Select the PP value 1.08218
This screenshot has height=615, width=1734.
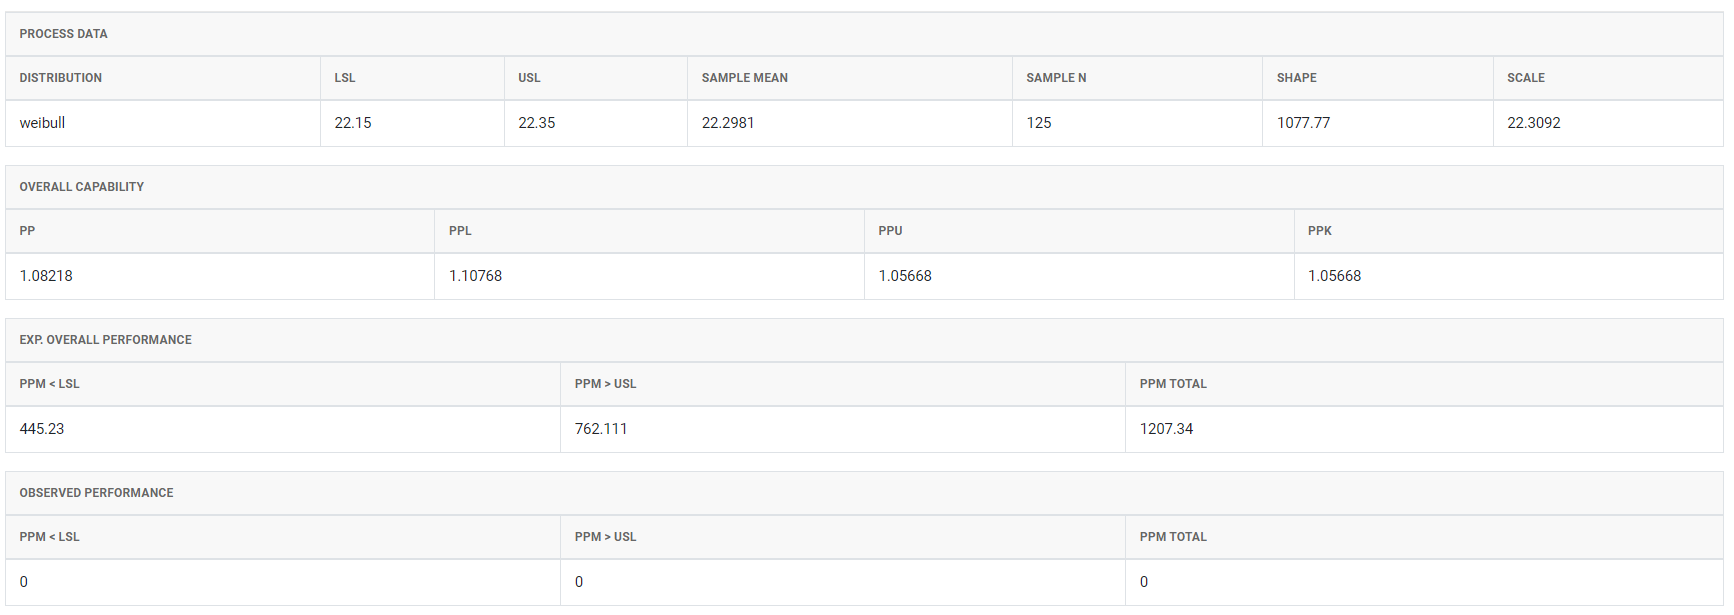(x=46, y=276)
